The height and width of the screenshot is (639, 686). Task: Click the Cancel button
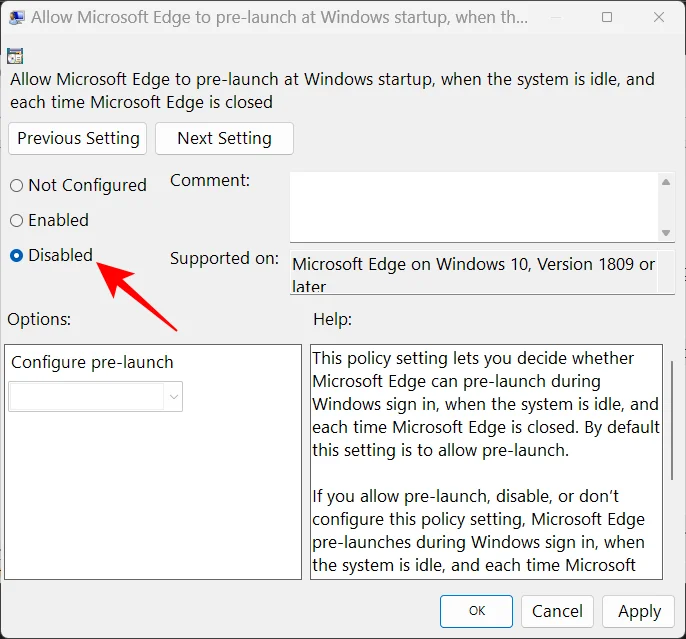[557, 611]
